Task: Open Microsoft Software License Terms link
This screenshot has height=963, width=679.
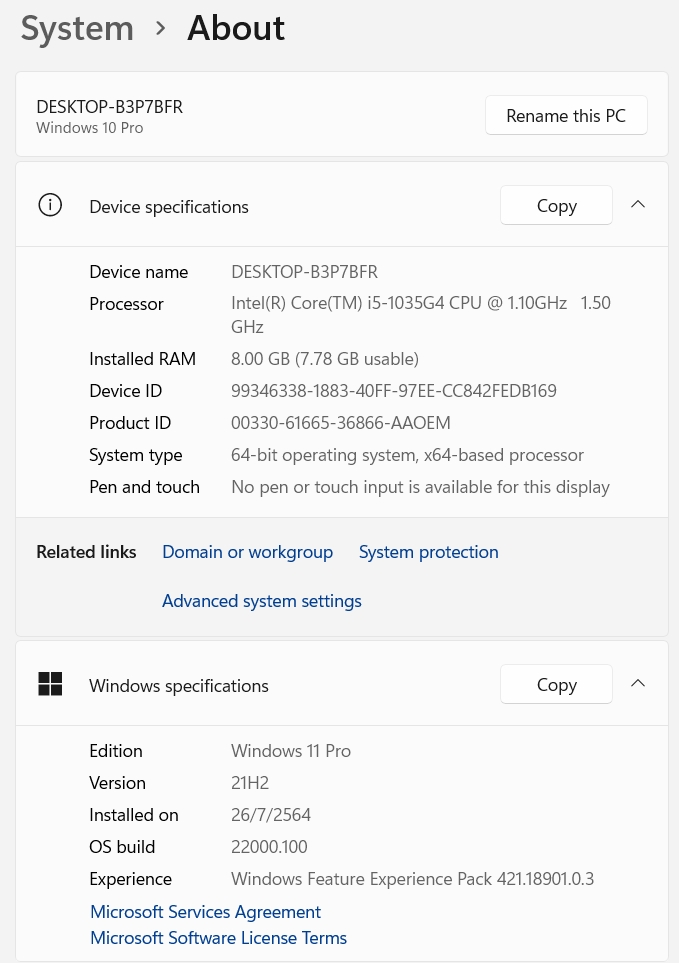Action: tap(219, 938)
